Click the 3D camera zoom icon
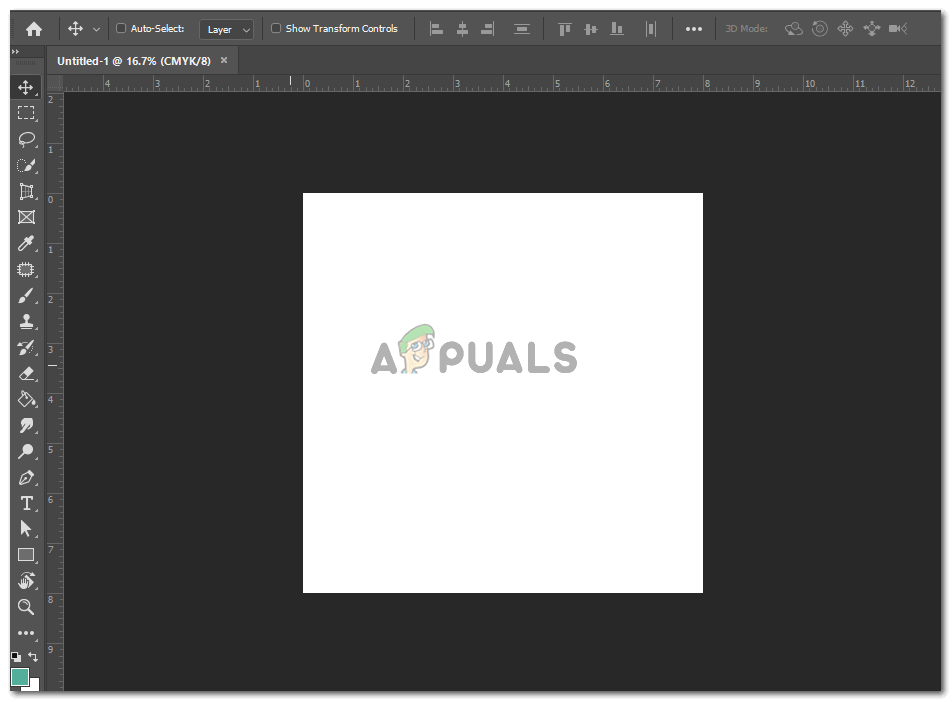This screenshot has height=702, width=952. 898,29
